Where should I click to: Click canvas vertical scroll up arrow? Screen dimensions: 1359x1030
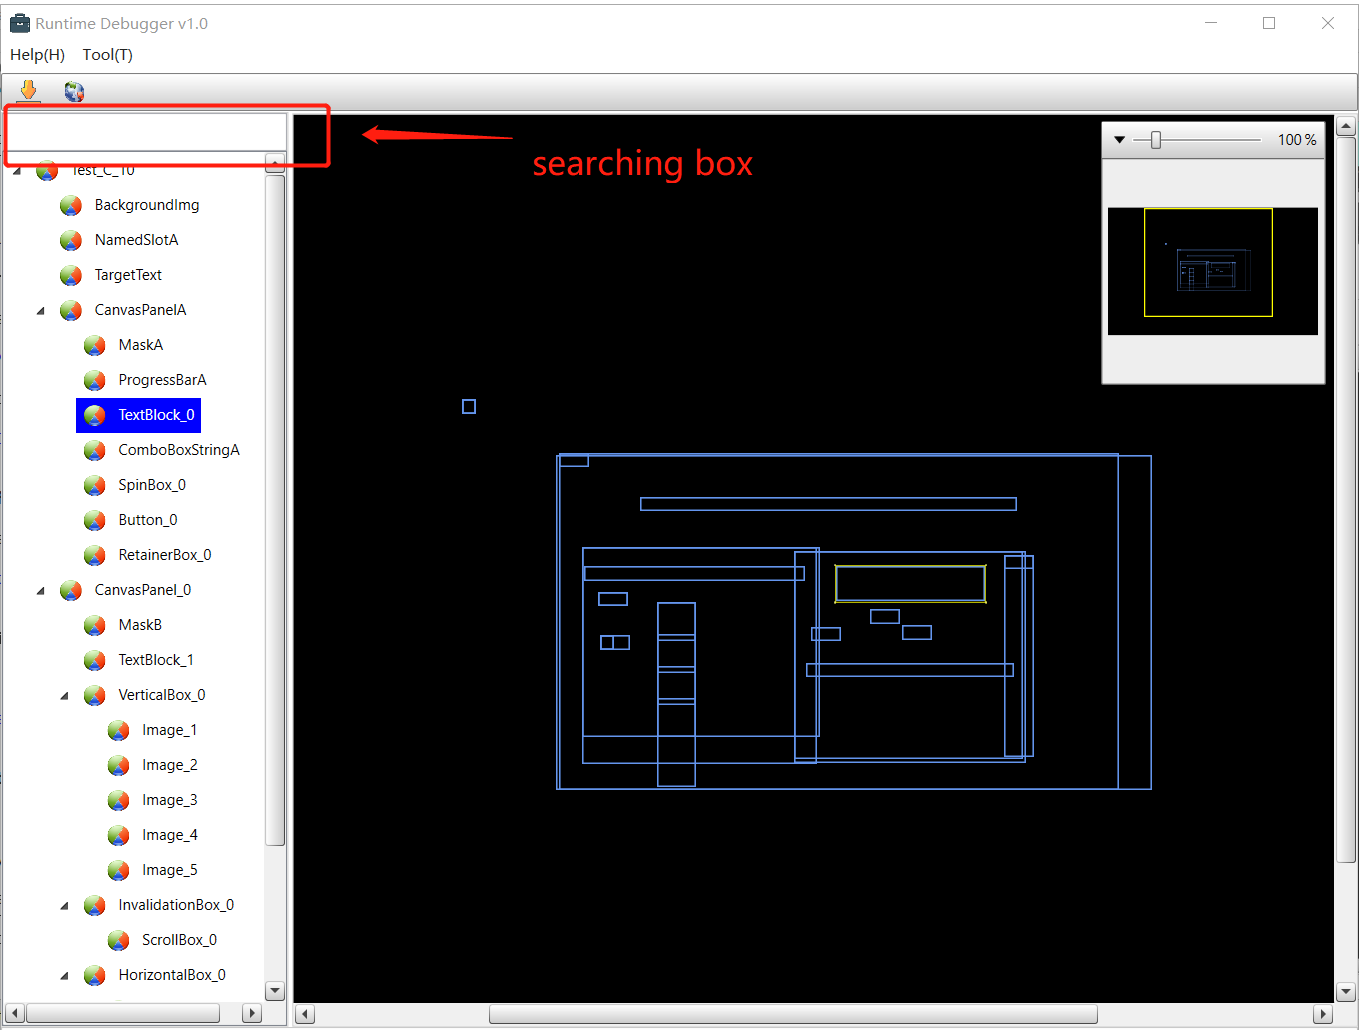(1346, 126)
